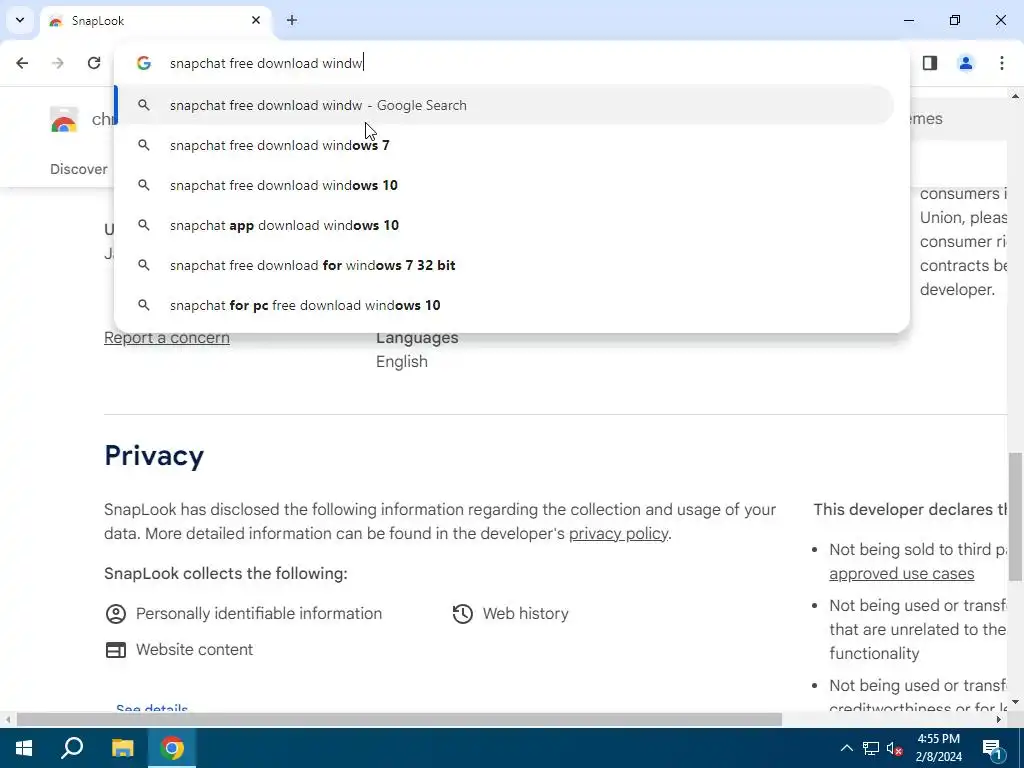The image size is (1024, 768).
Task: Open Windows taskbar search
Action: [x=72, y=748]
